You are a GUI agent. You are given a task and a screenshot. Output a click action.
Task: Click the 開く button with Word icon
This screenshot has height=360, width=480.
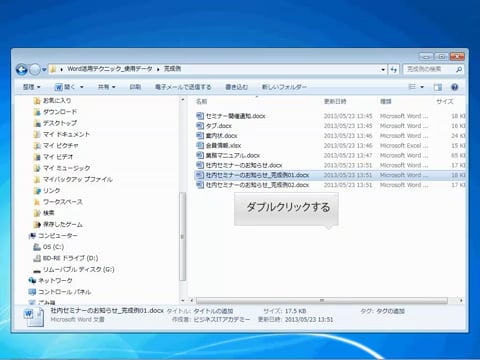point(65,87)
